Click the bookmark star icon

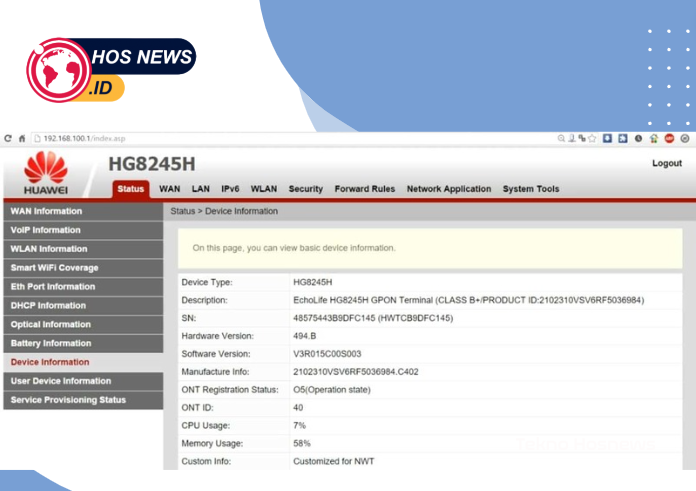[593, 138]
